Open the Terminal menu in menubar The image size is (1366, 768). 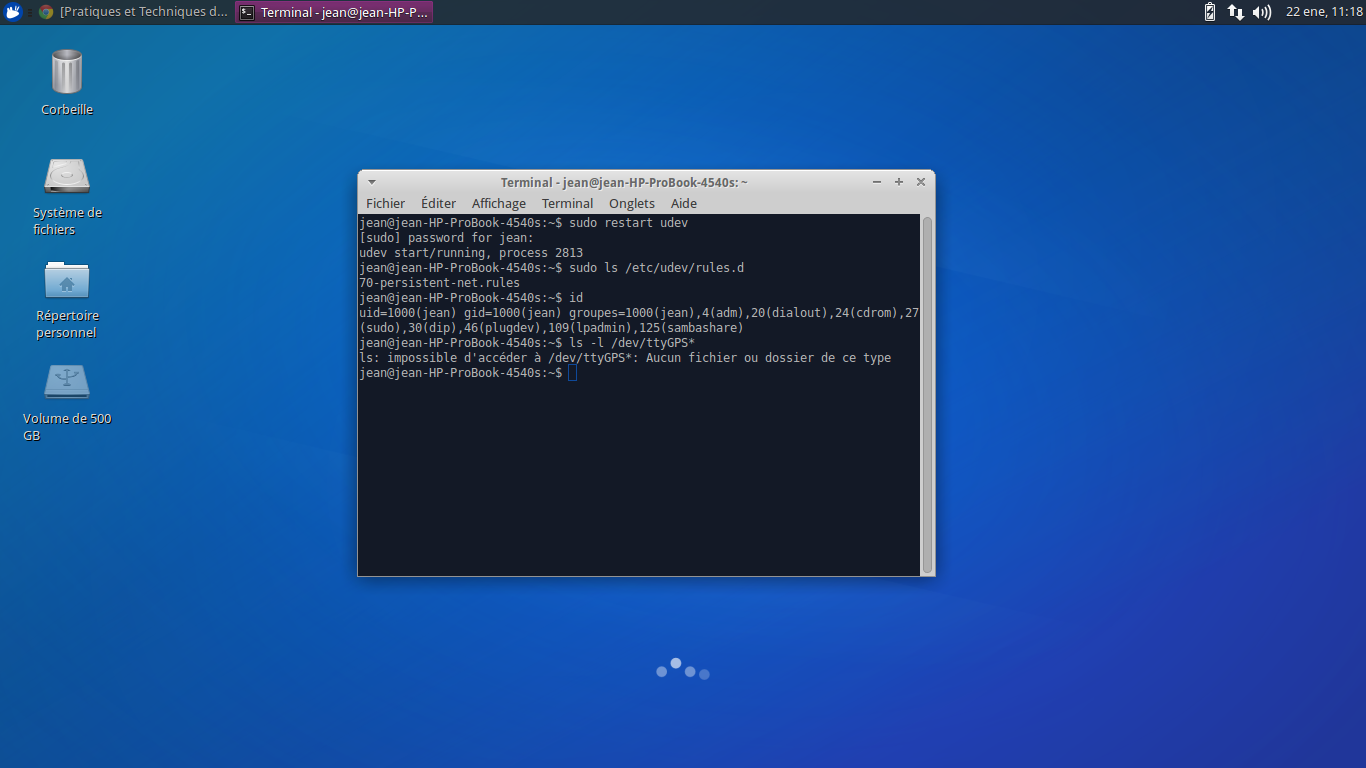(x=567, y=203)
